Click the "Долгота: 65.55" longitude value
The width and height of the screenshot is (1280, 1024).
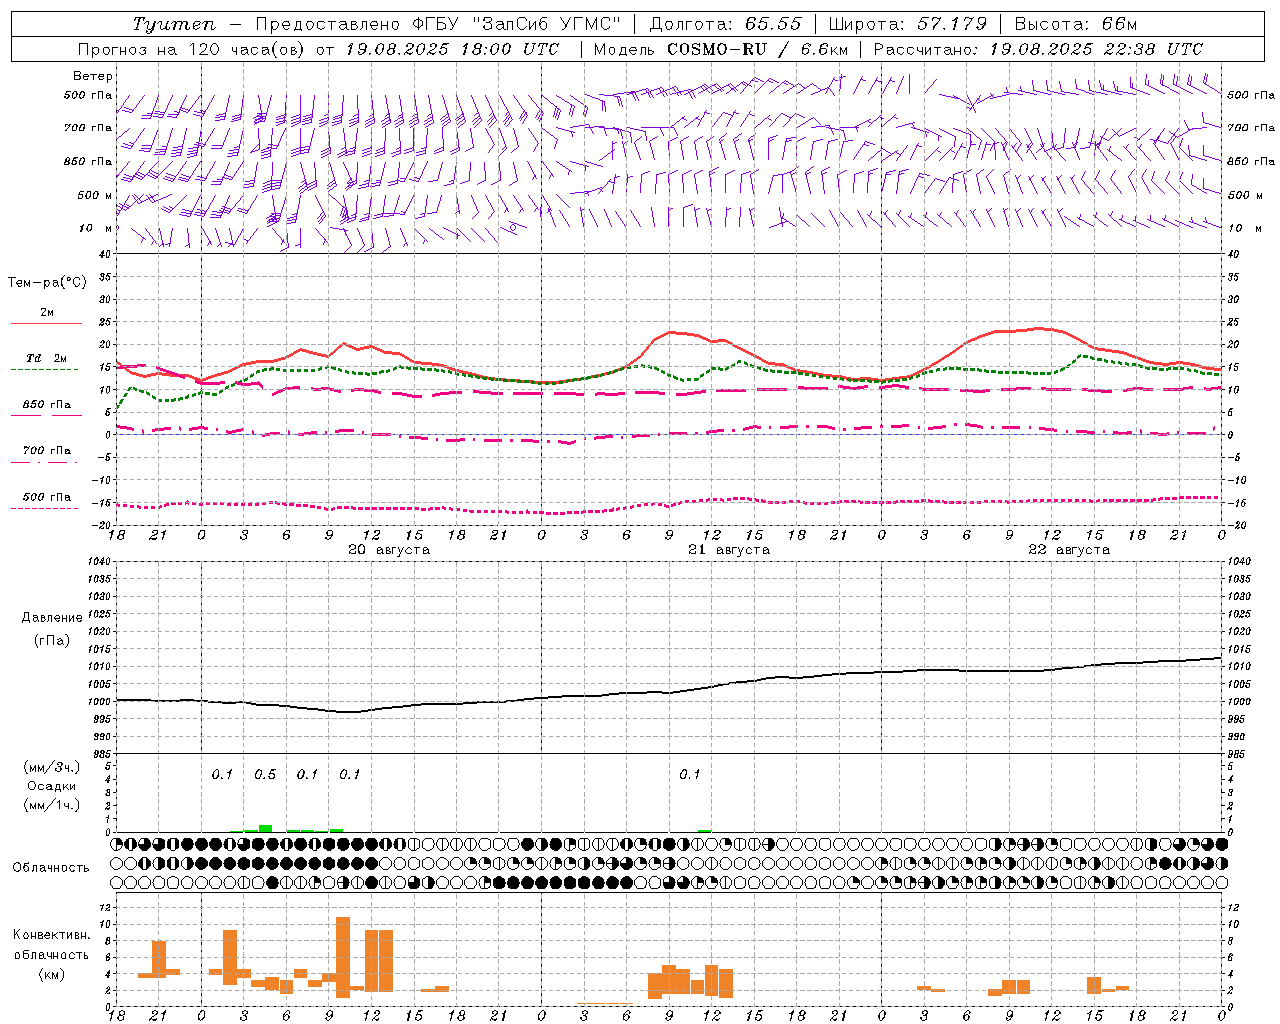point(725,24)
